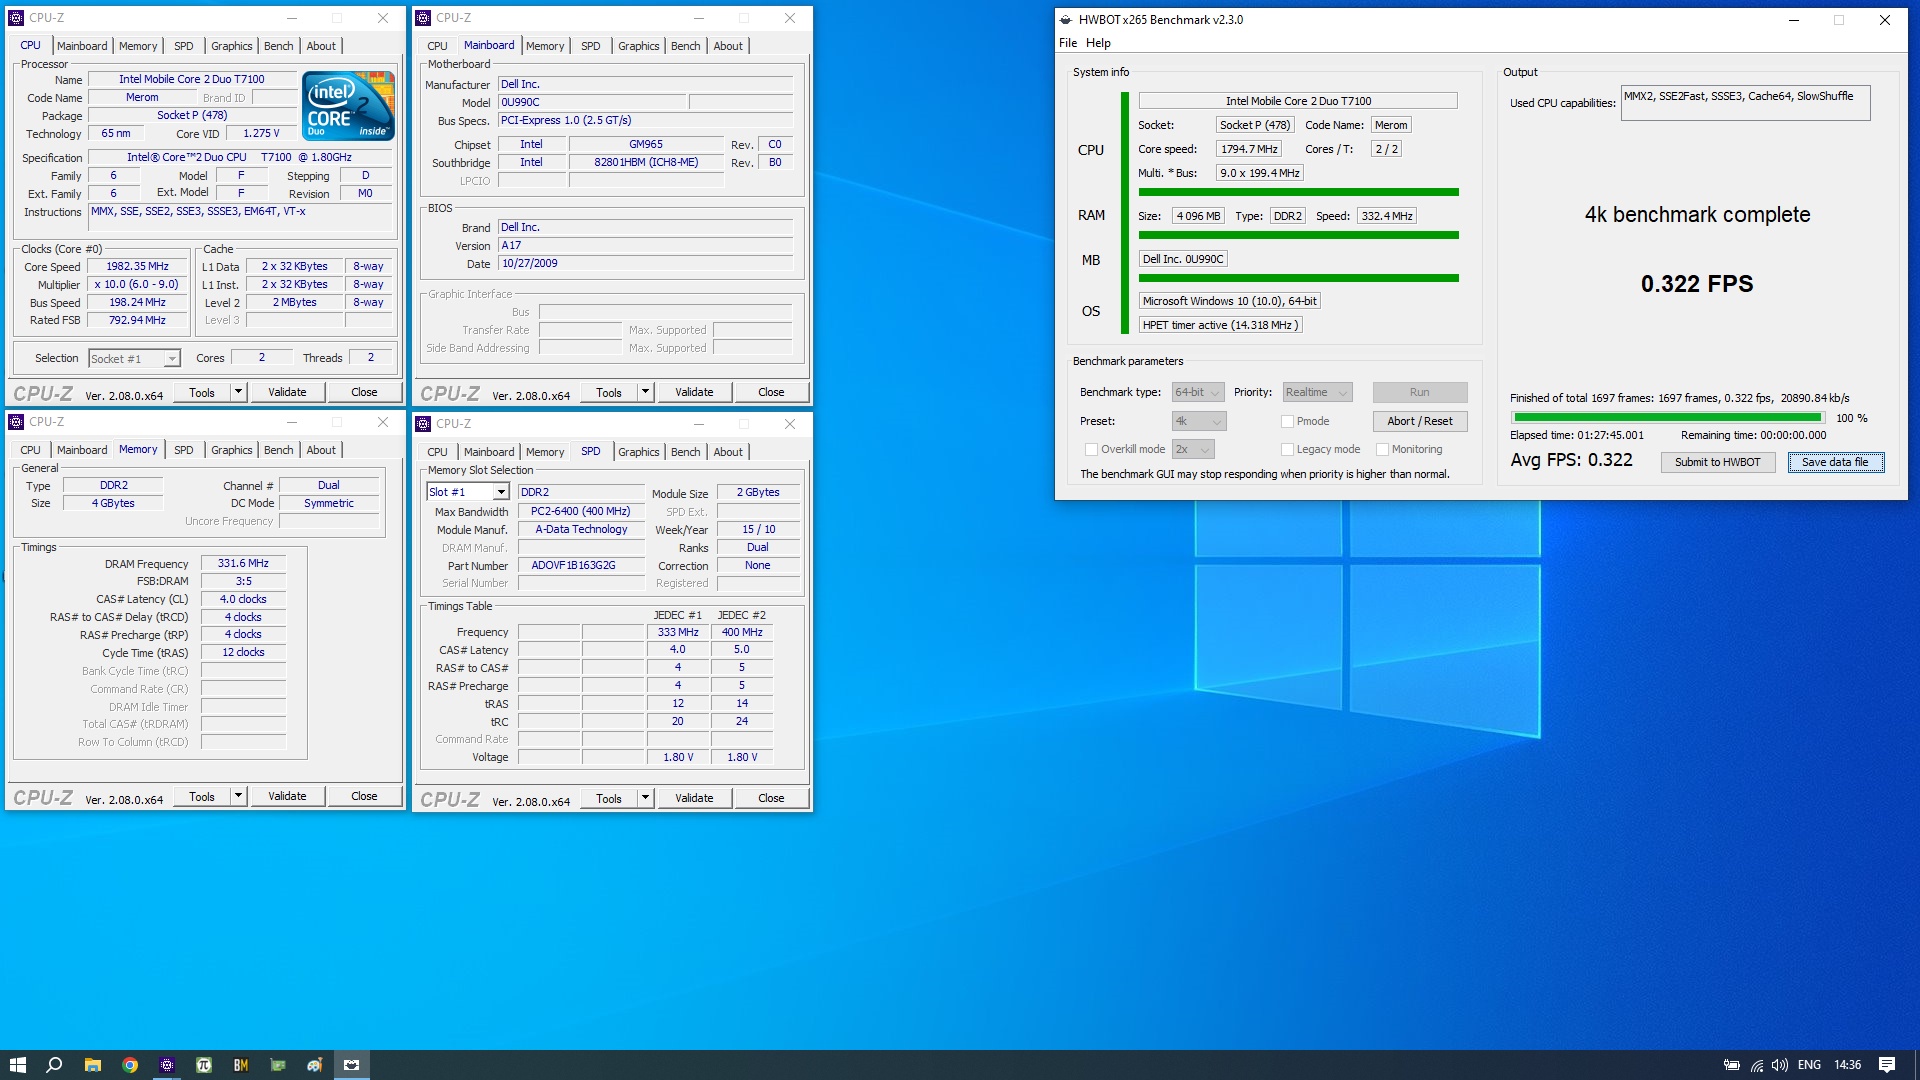Screen dimensions: 1920x1080
Task: Open the Preset 4k dropdown
Action: click(1198, 422)
